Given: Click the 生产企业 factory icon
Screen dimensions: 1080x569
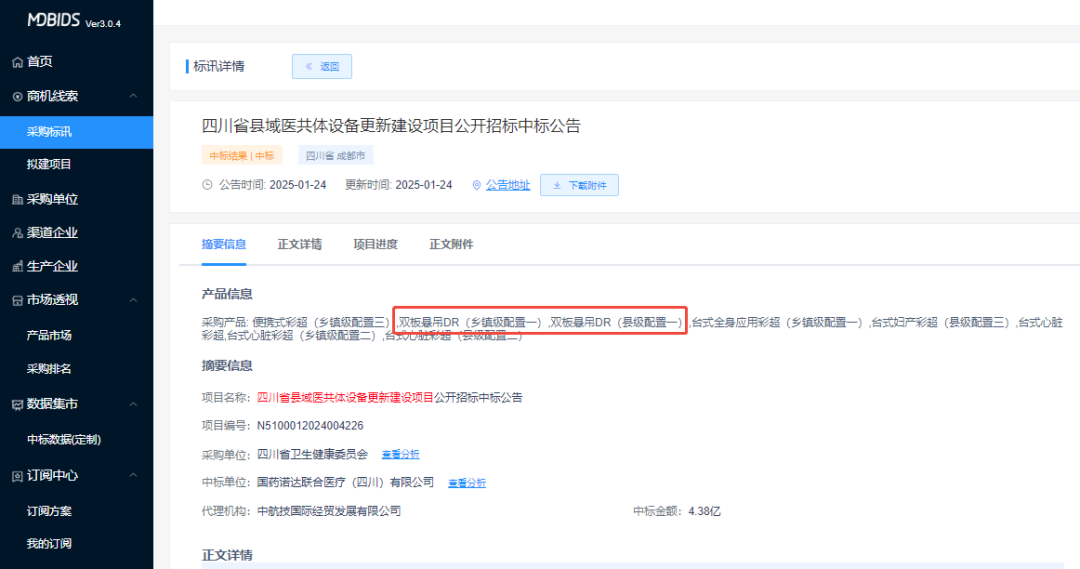Looking at the screenshot, I should tap(17, 267).
